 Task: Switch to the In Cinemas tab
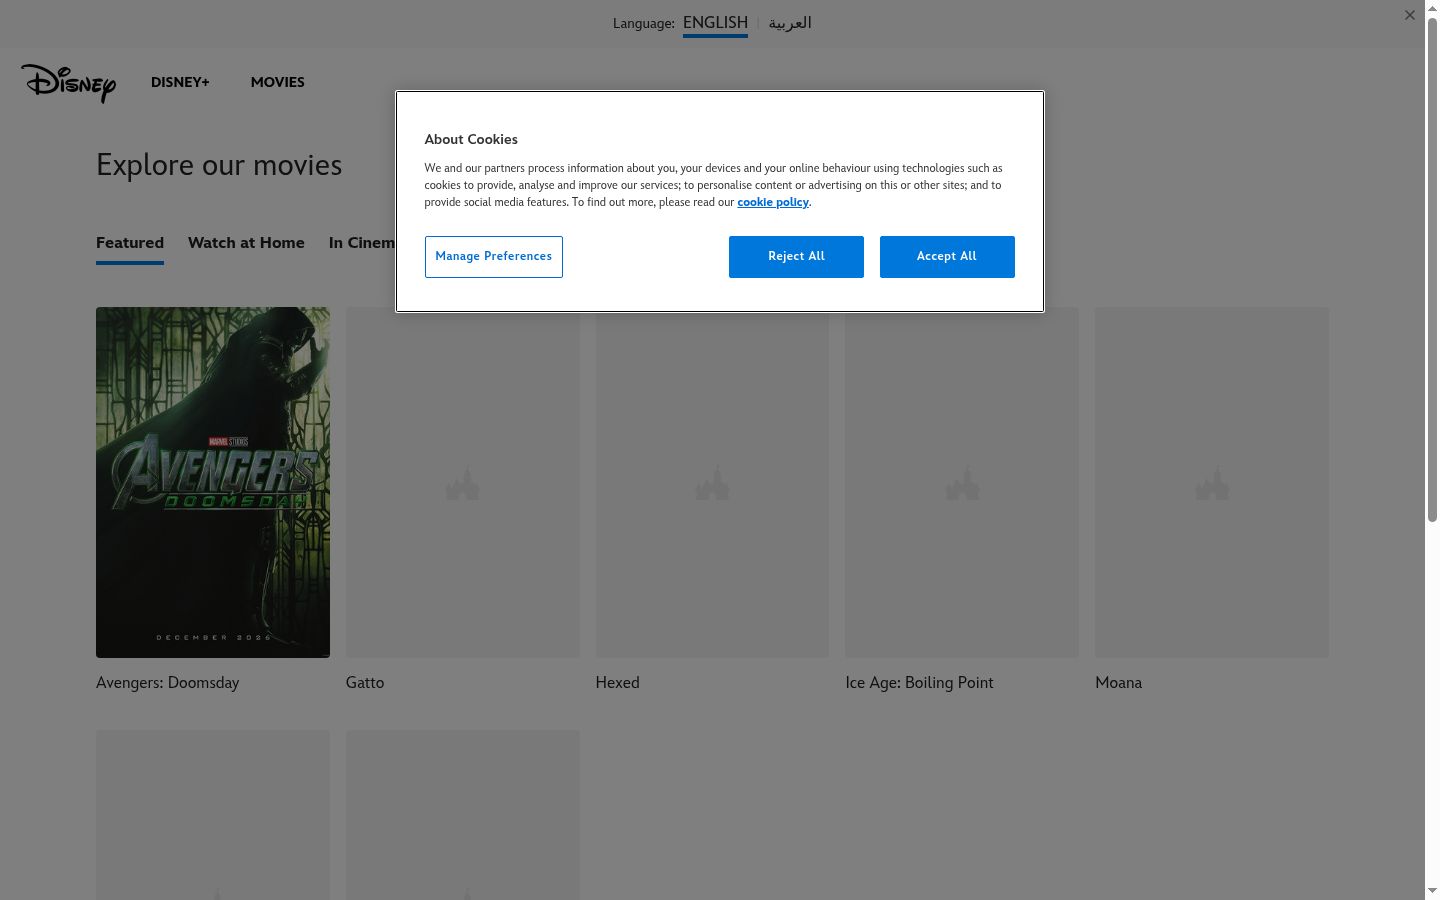[361, 243]
